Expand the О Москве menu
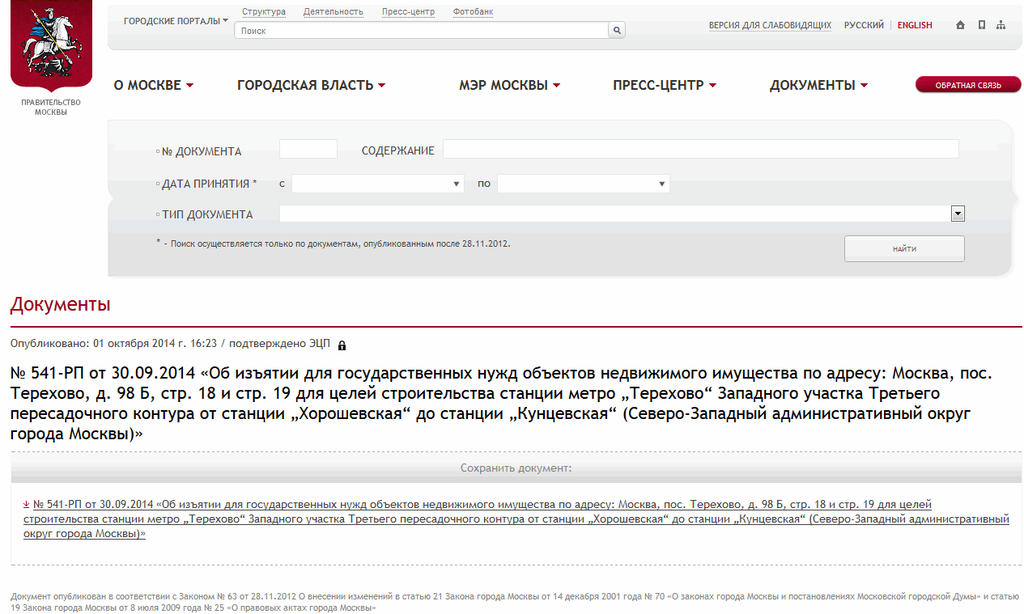1024x614 pixels. [x=153, y=86]
